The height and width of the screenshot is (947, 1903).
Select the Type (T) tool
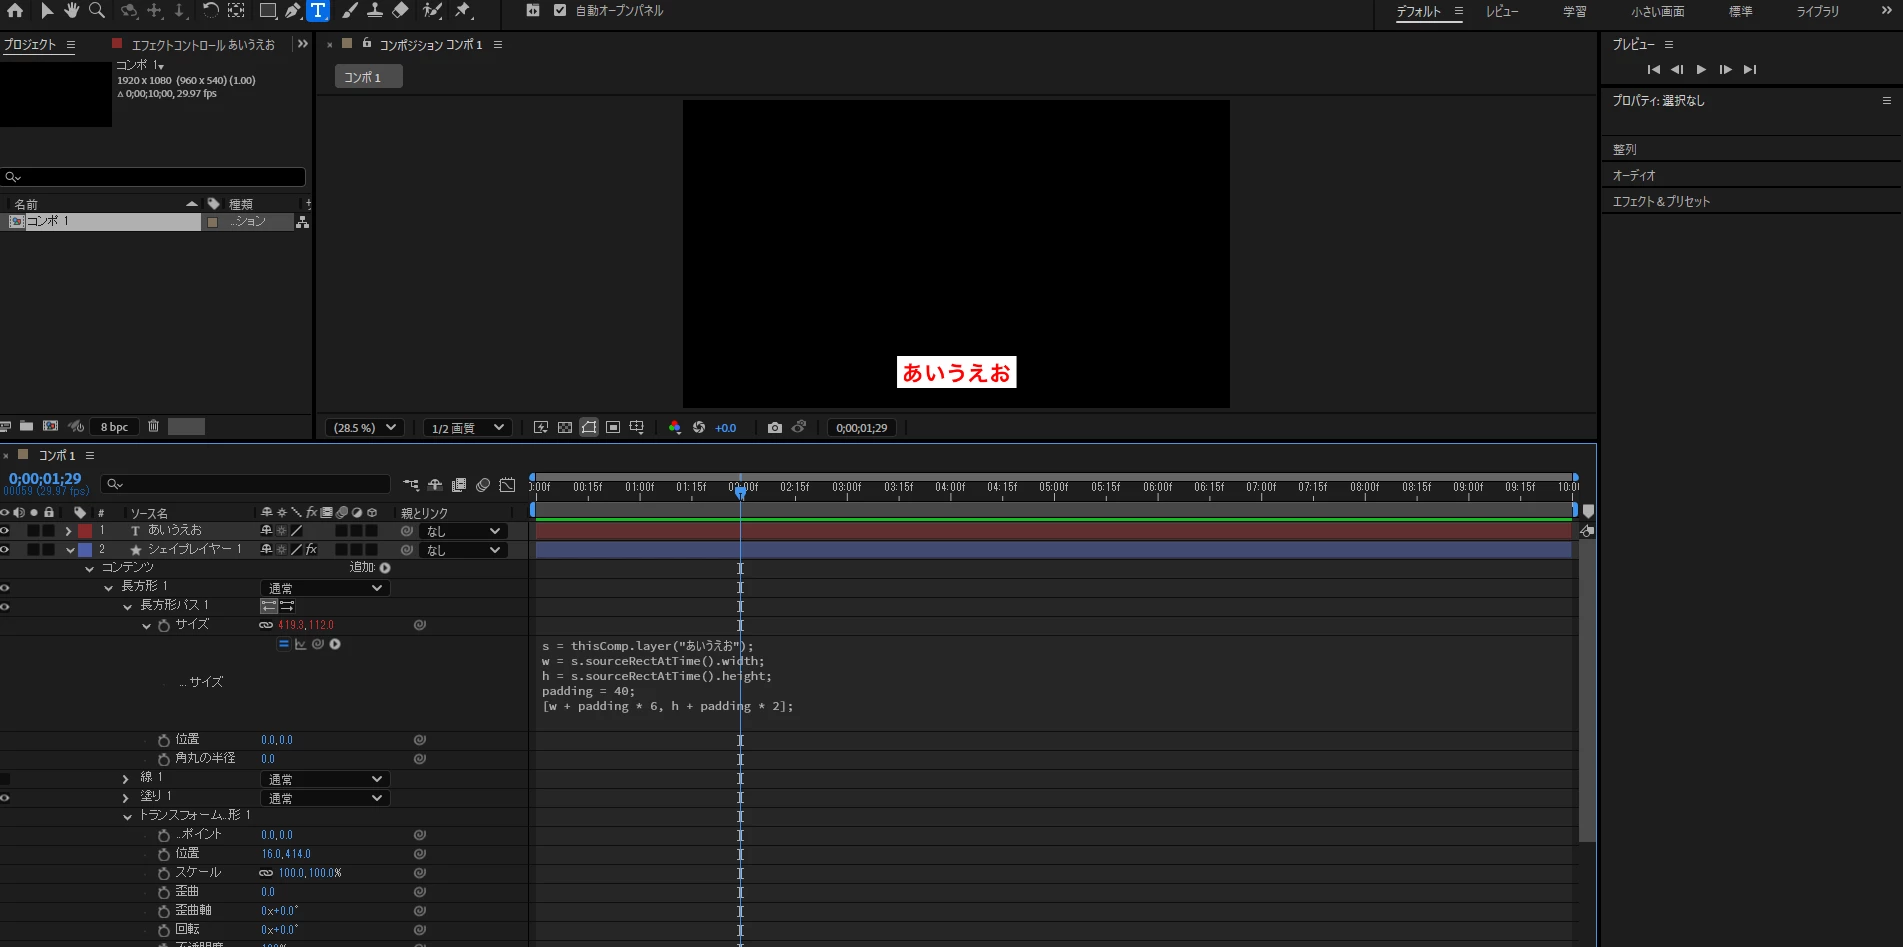tap(318, 10)
